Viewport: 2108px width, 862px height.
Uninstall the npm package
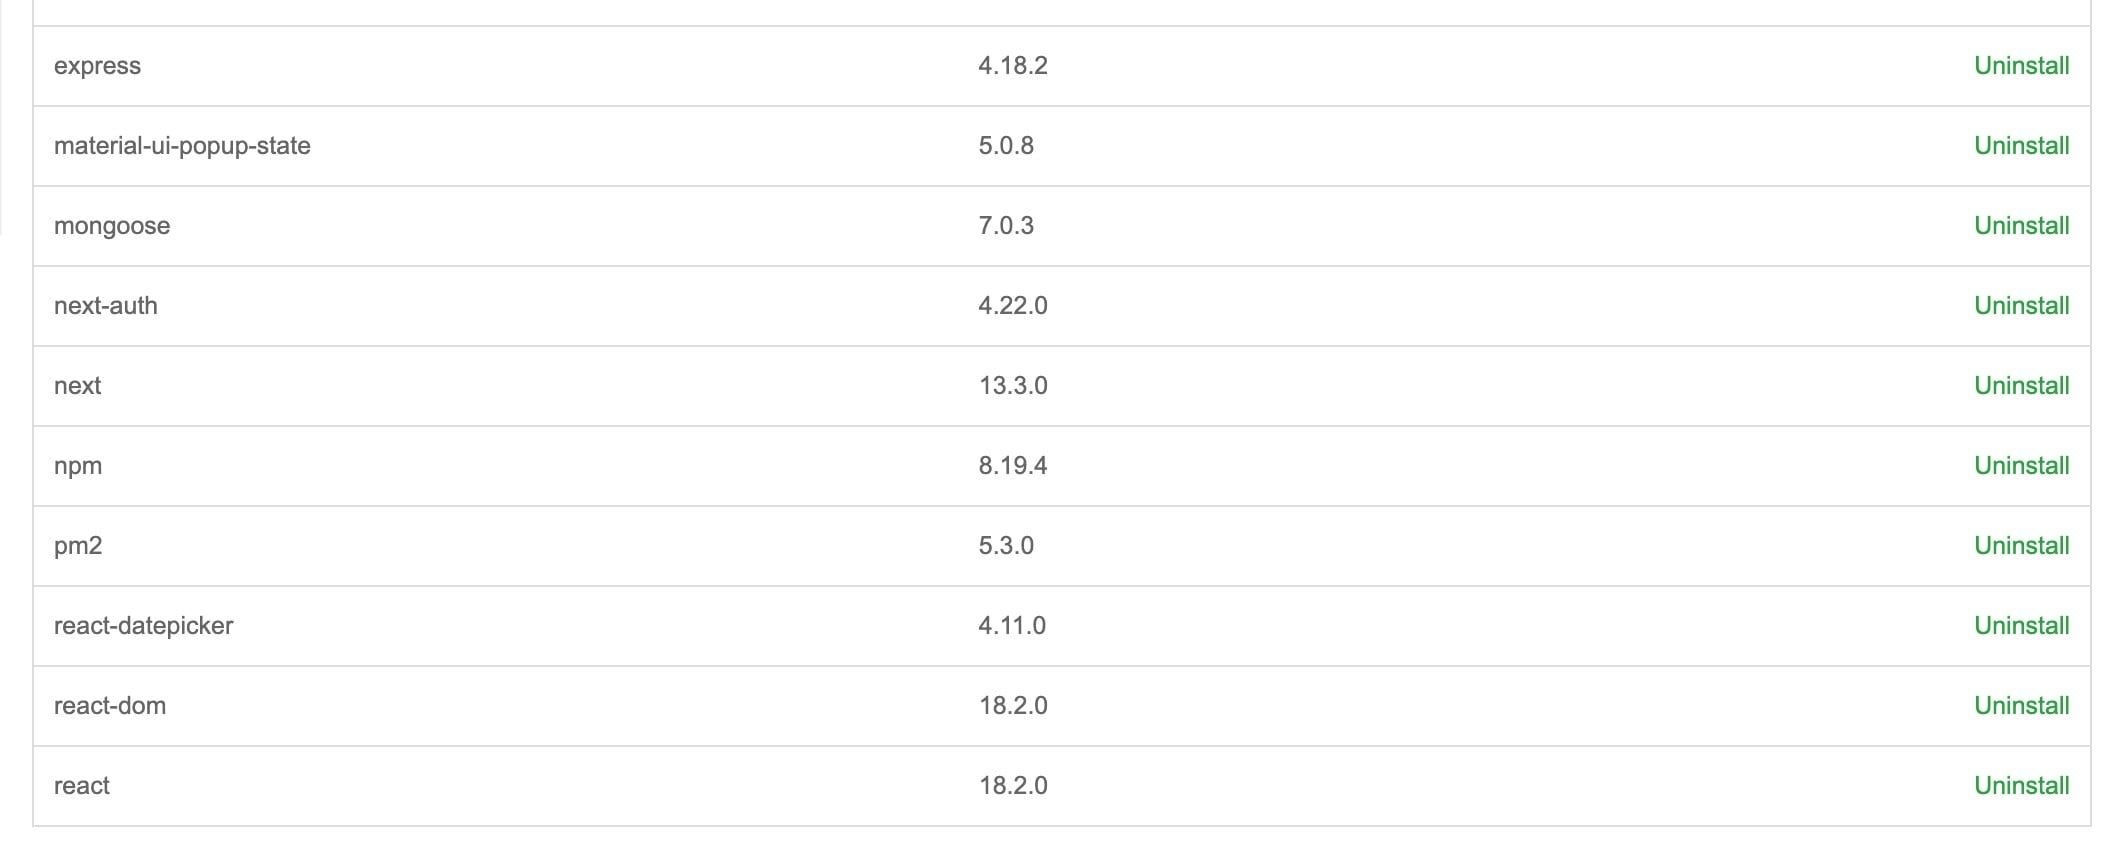coord(2021,466)
